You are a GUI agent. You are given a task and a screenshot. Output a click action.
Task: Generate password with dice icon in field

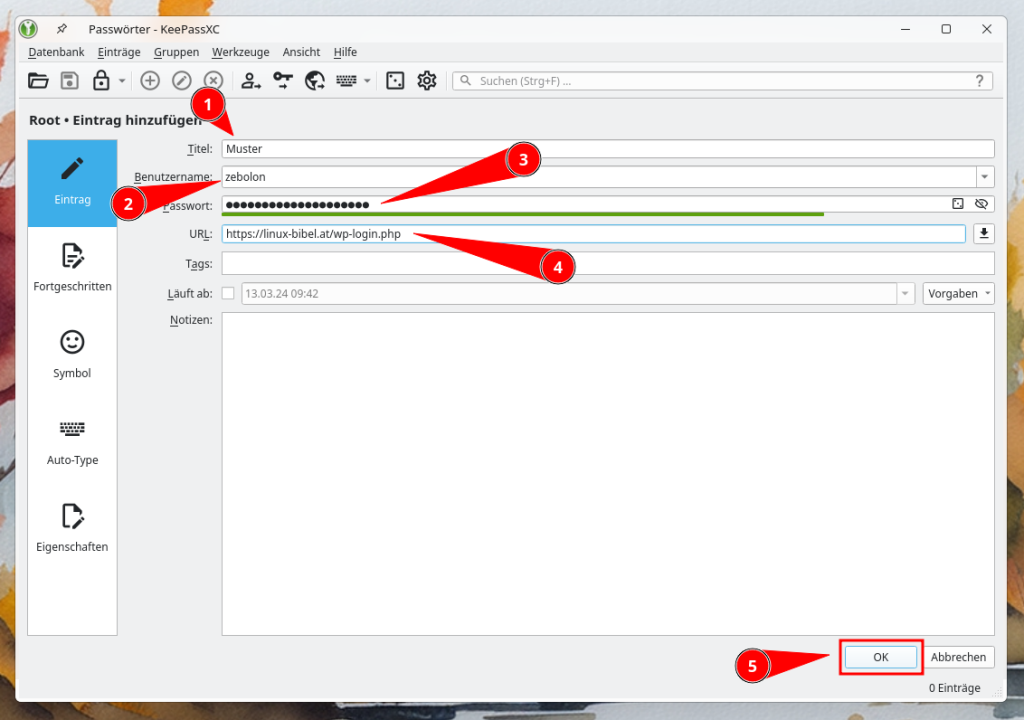(957, 204)
